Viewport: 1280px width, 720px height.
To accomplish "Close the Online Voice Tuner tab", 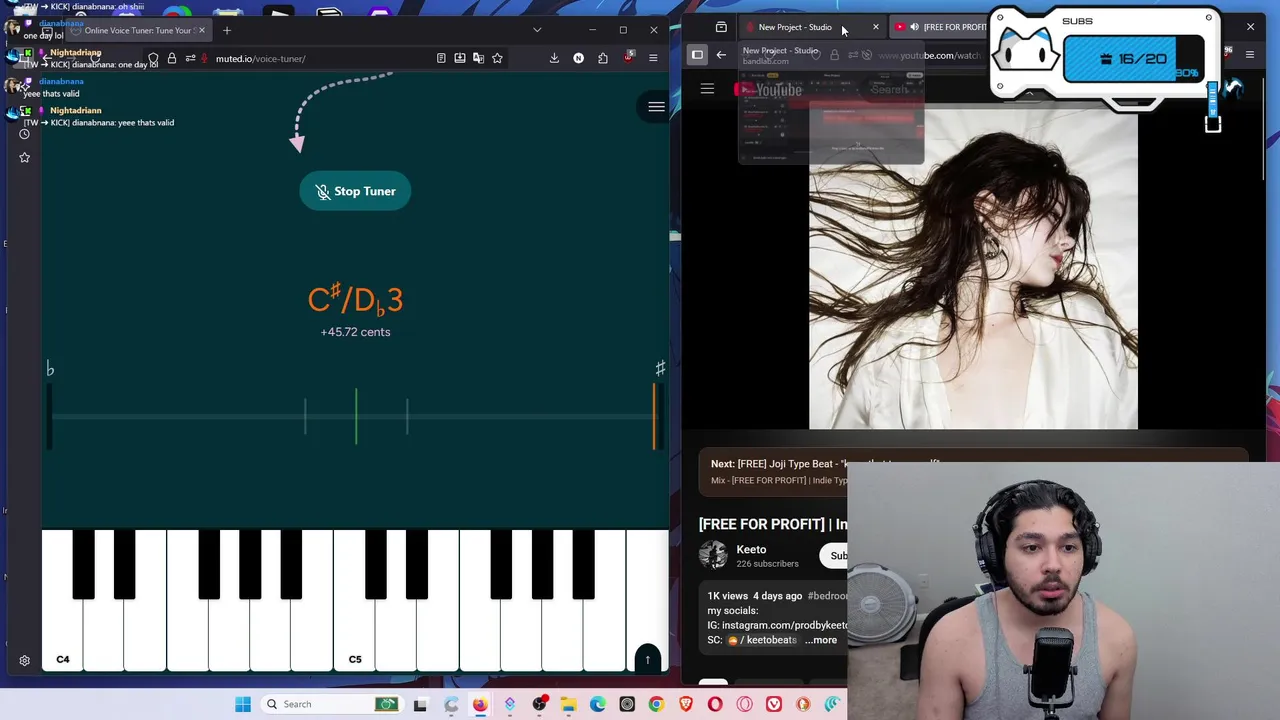I will click(x=201, y=30).
